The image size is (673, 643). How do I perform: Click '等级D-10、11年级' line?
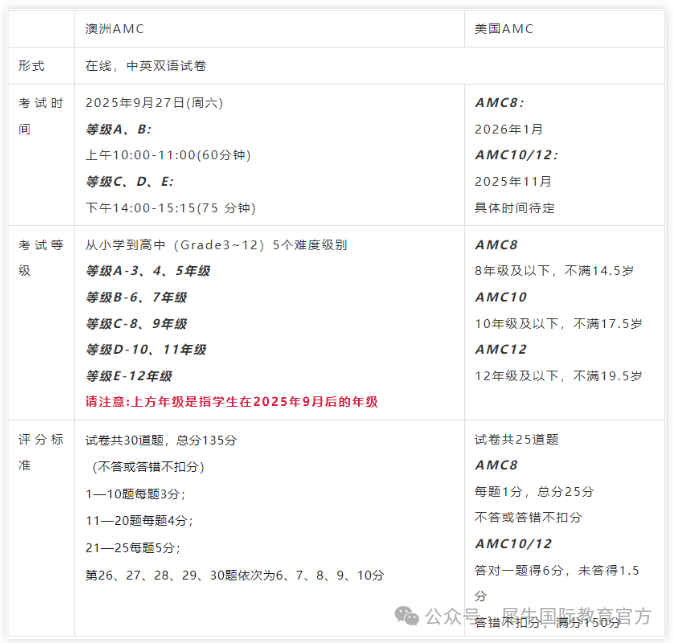click(x=146, y=349)
